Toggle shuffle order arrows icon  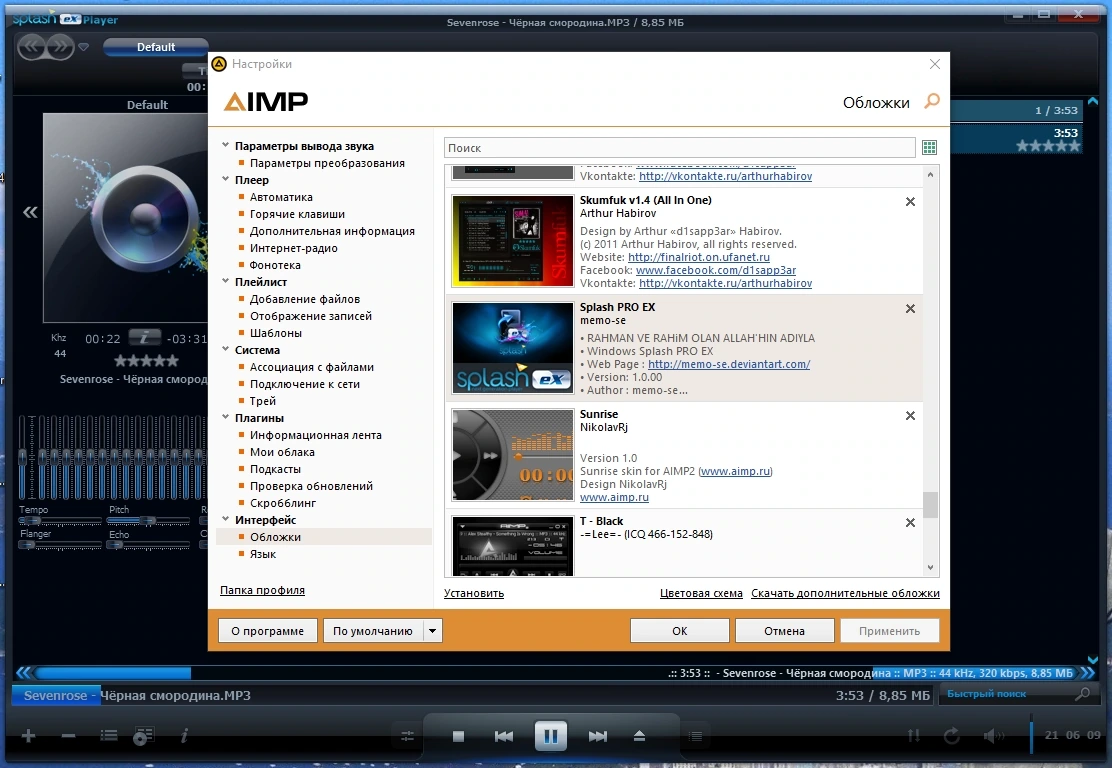click(x=913, y=736)
